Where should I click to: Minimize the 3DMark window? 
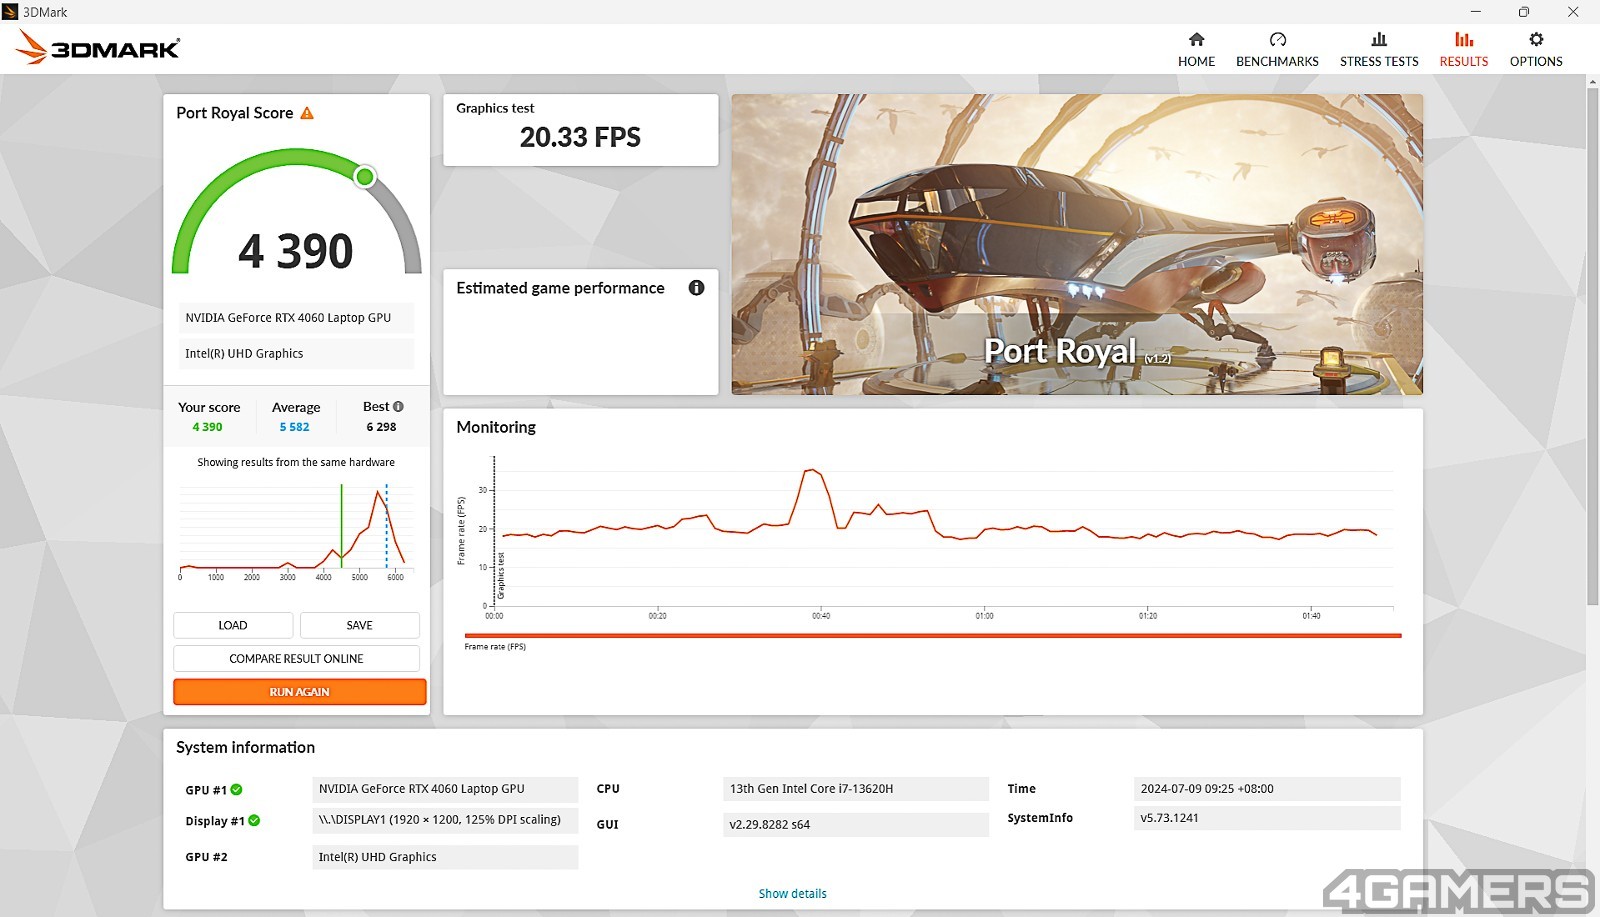1475,12
